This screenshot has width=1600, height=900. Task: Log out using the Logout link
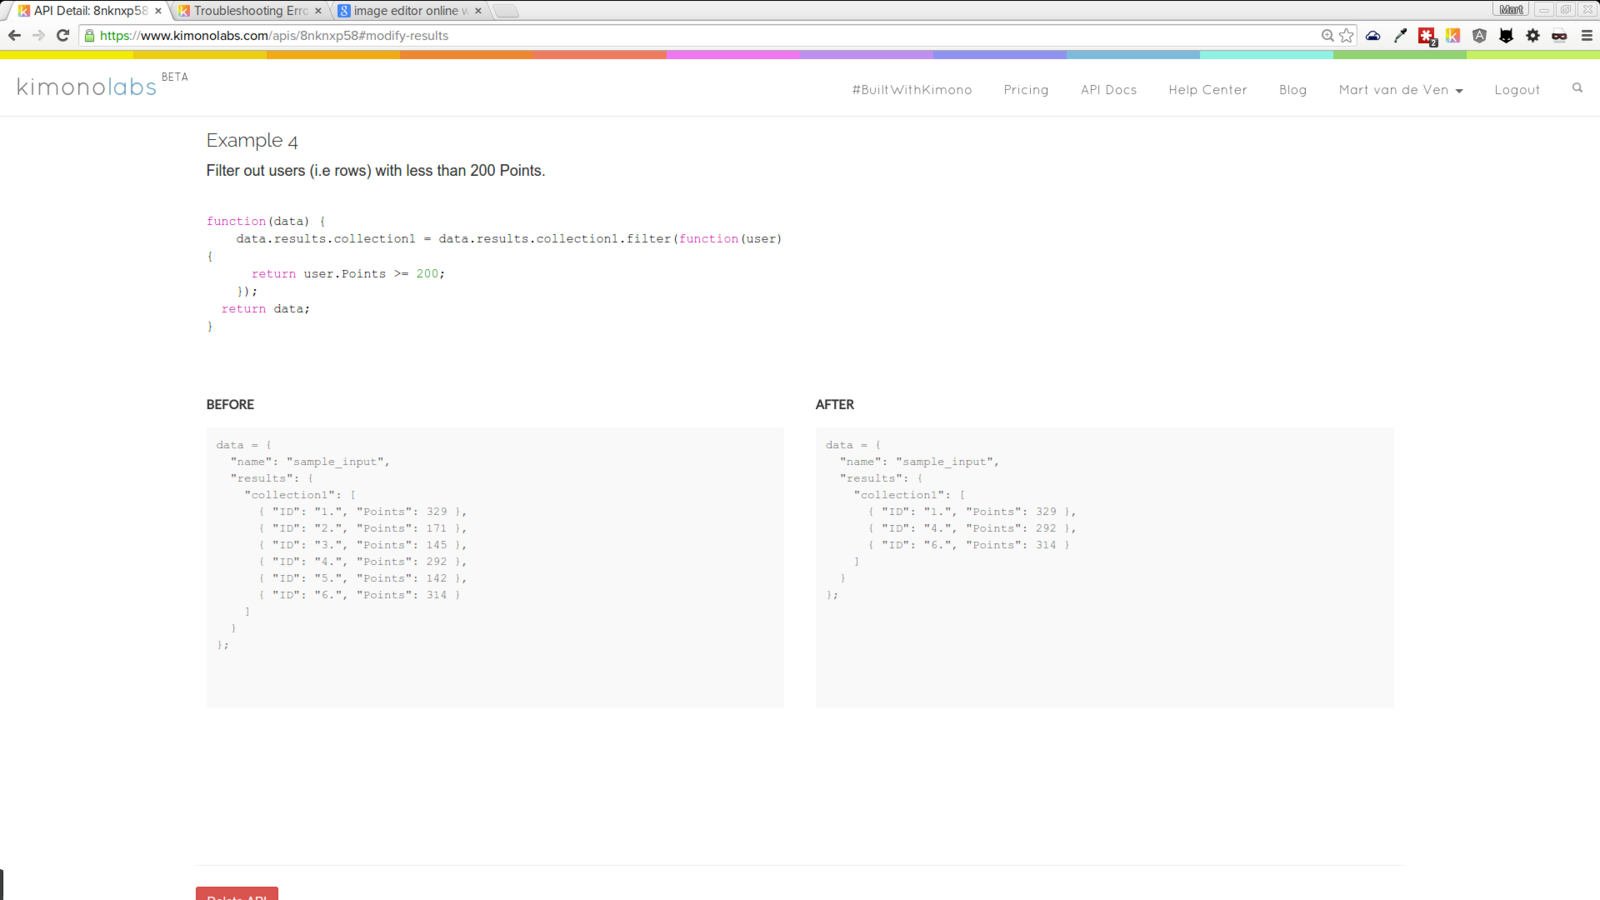tap(1517, 90)
